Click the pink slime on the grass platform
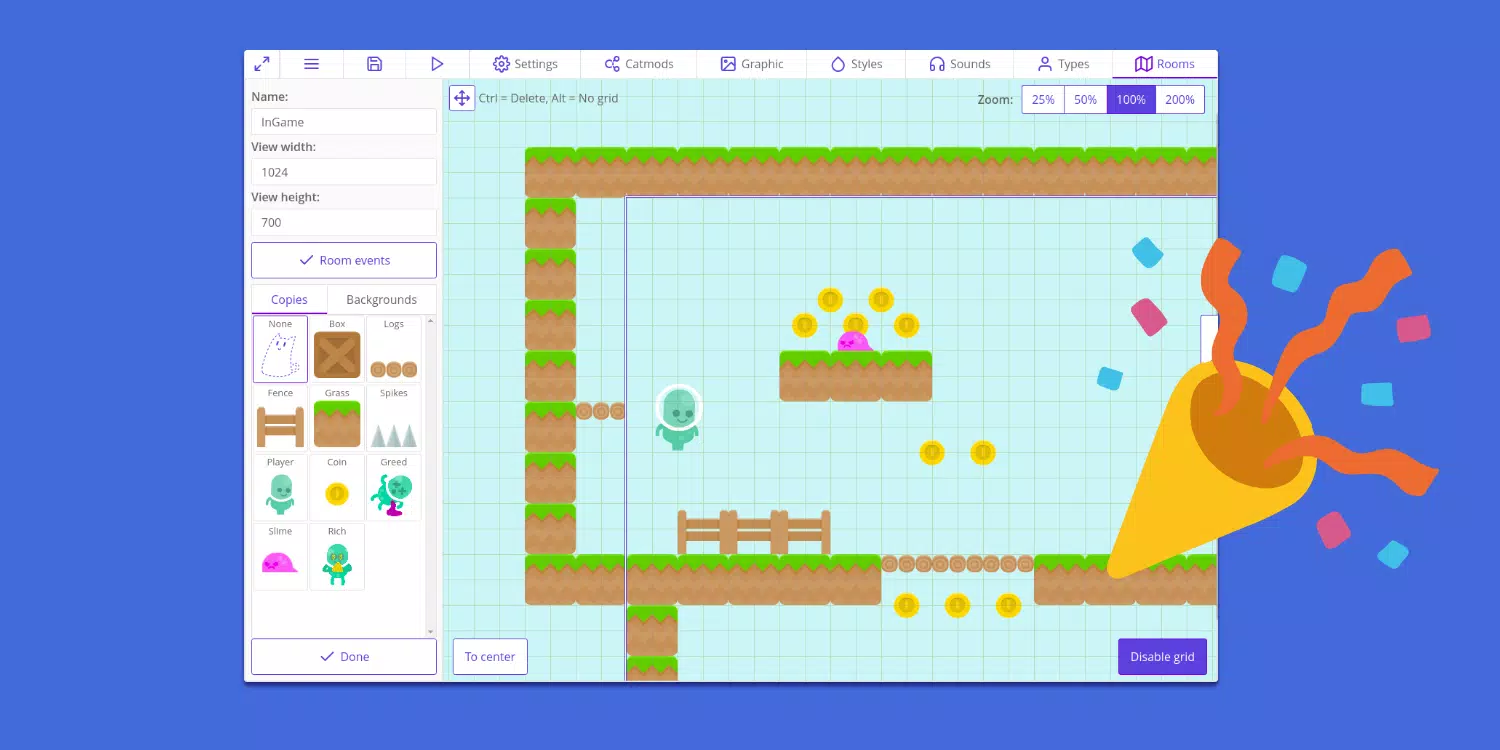The image size is (1500, 750). coord(853,342)
